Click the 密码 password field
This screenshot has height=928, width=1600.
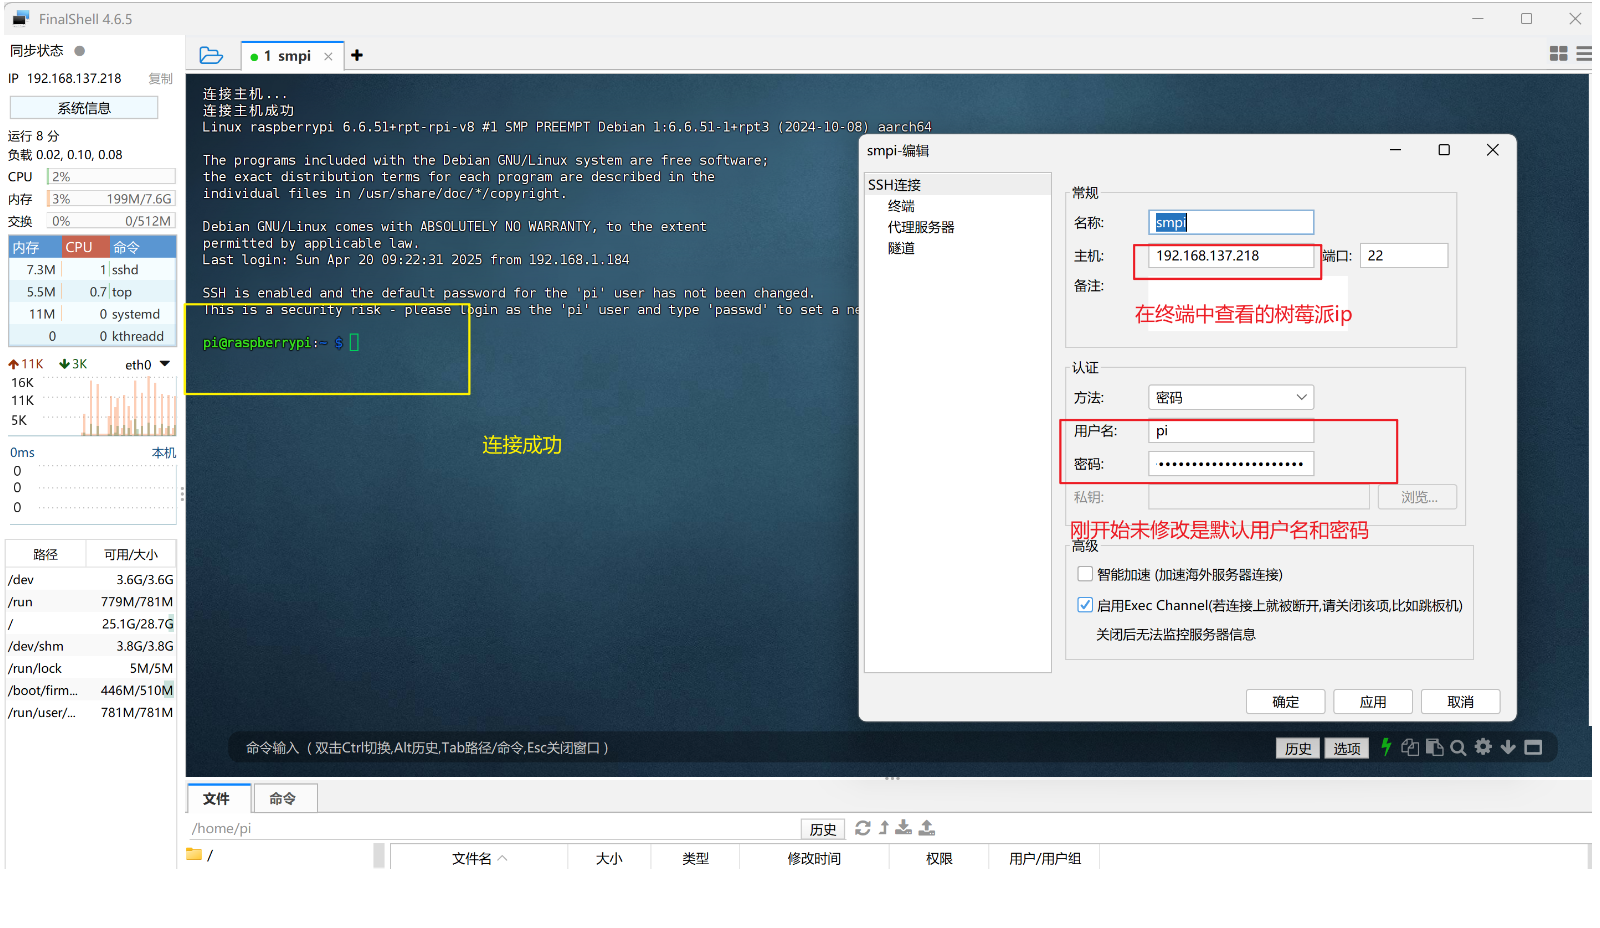(x=1231, y=463)
